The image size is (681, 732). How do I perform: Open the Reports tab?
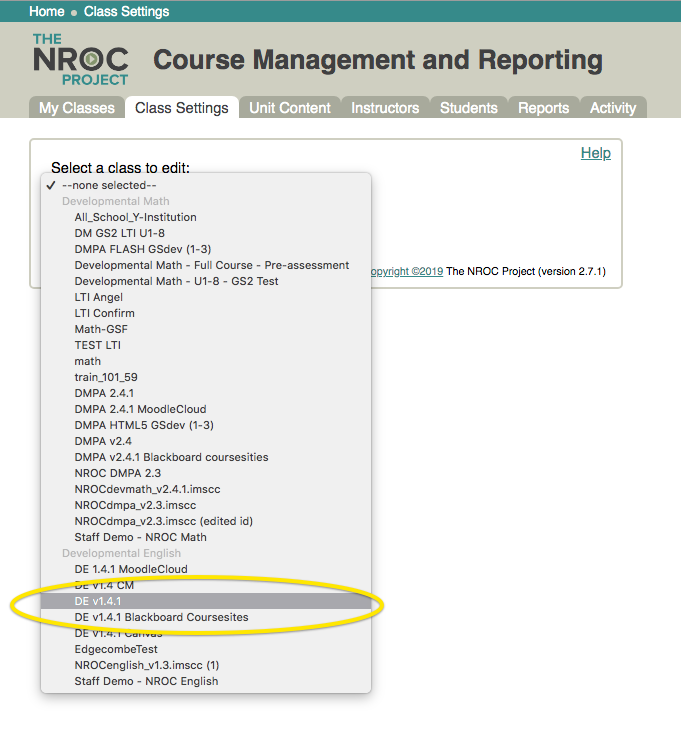543,108
